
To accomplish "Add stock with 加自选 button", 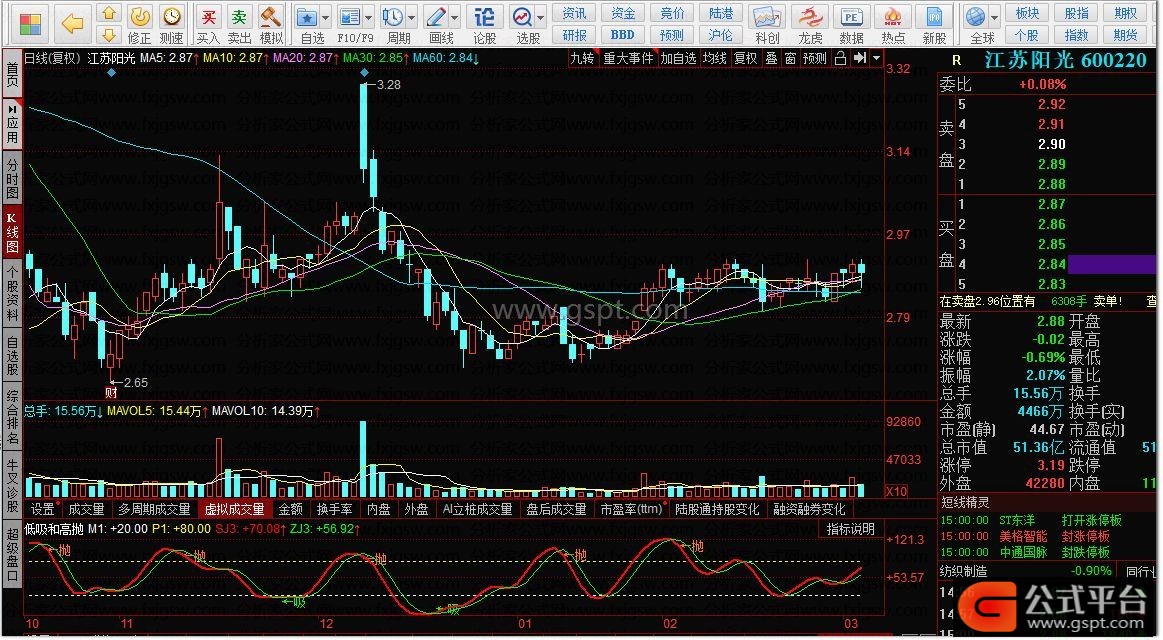I will click(679, 58).
